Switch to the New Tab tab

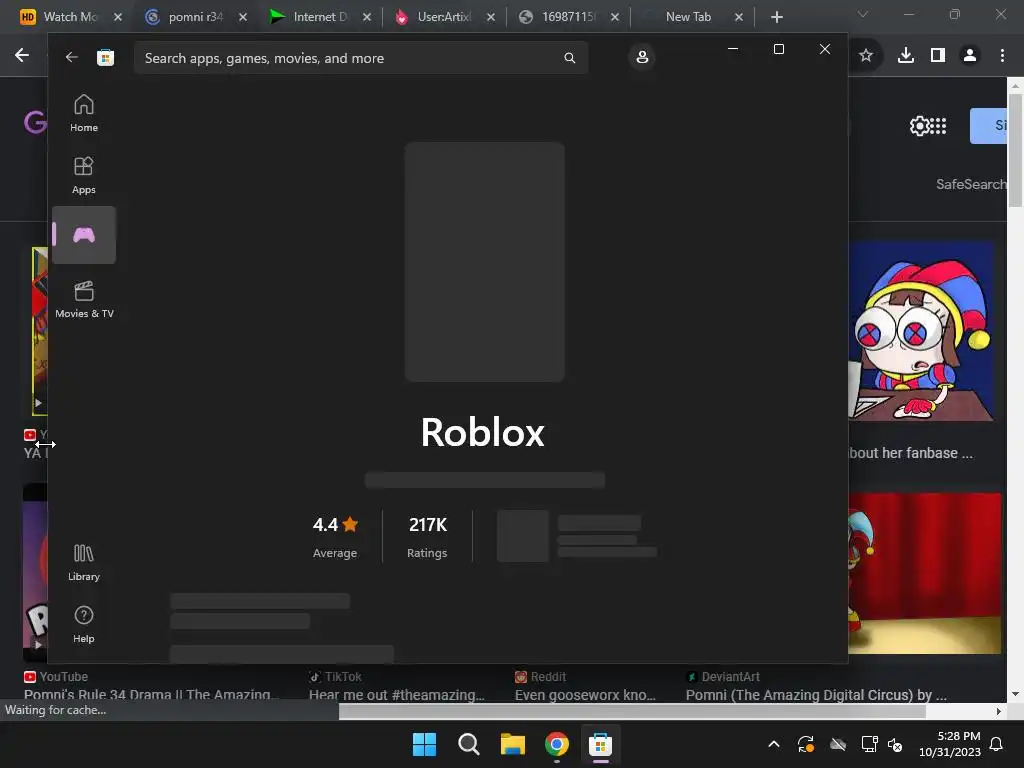pos(688,17)
